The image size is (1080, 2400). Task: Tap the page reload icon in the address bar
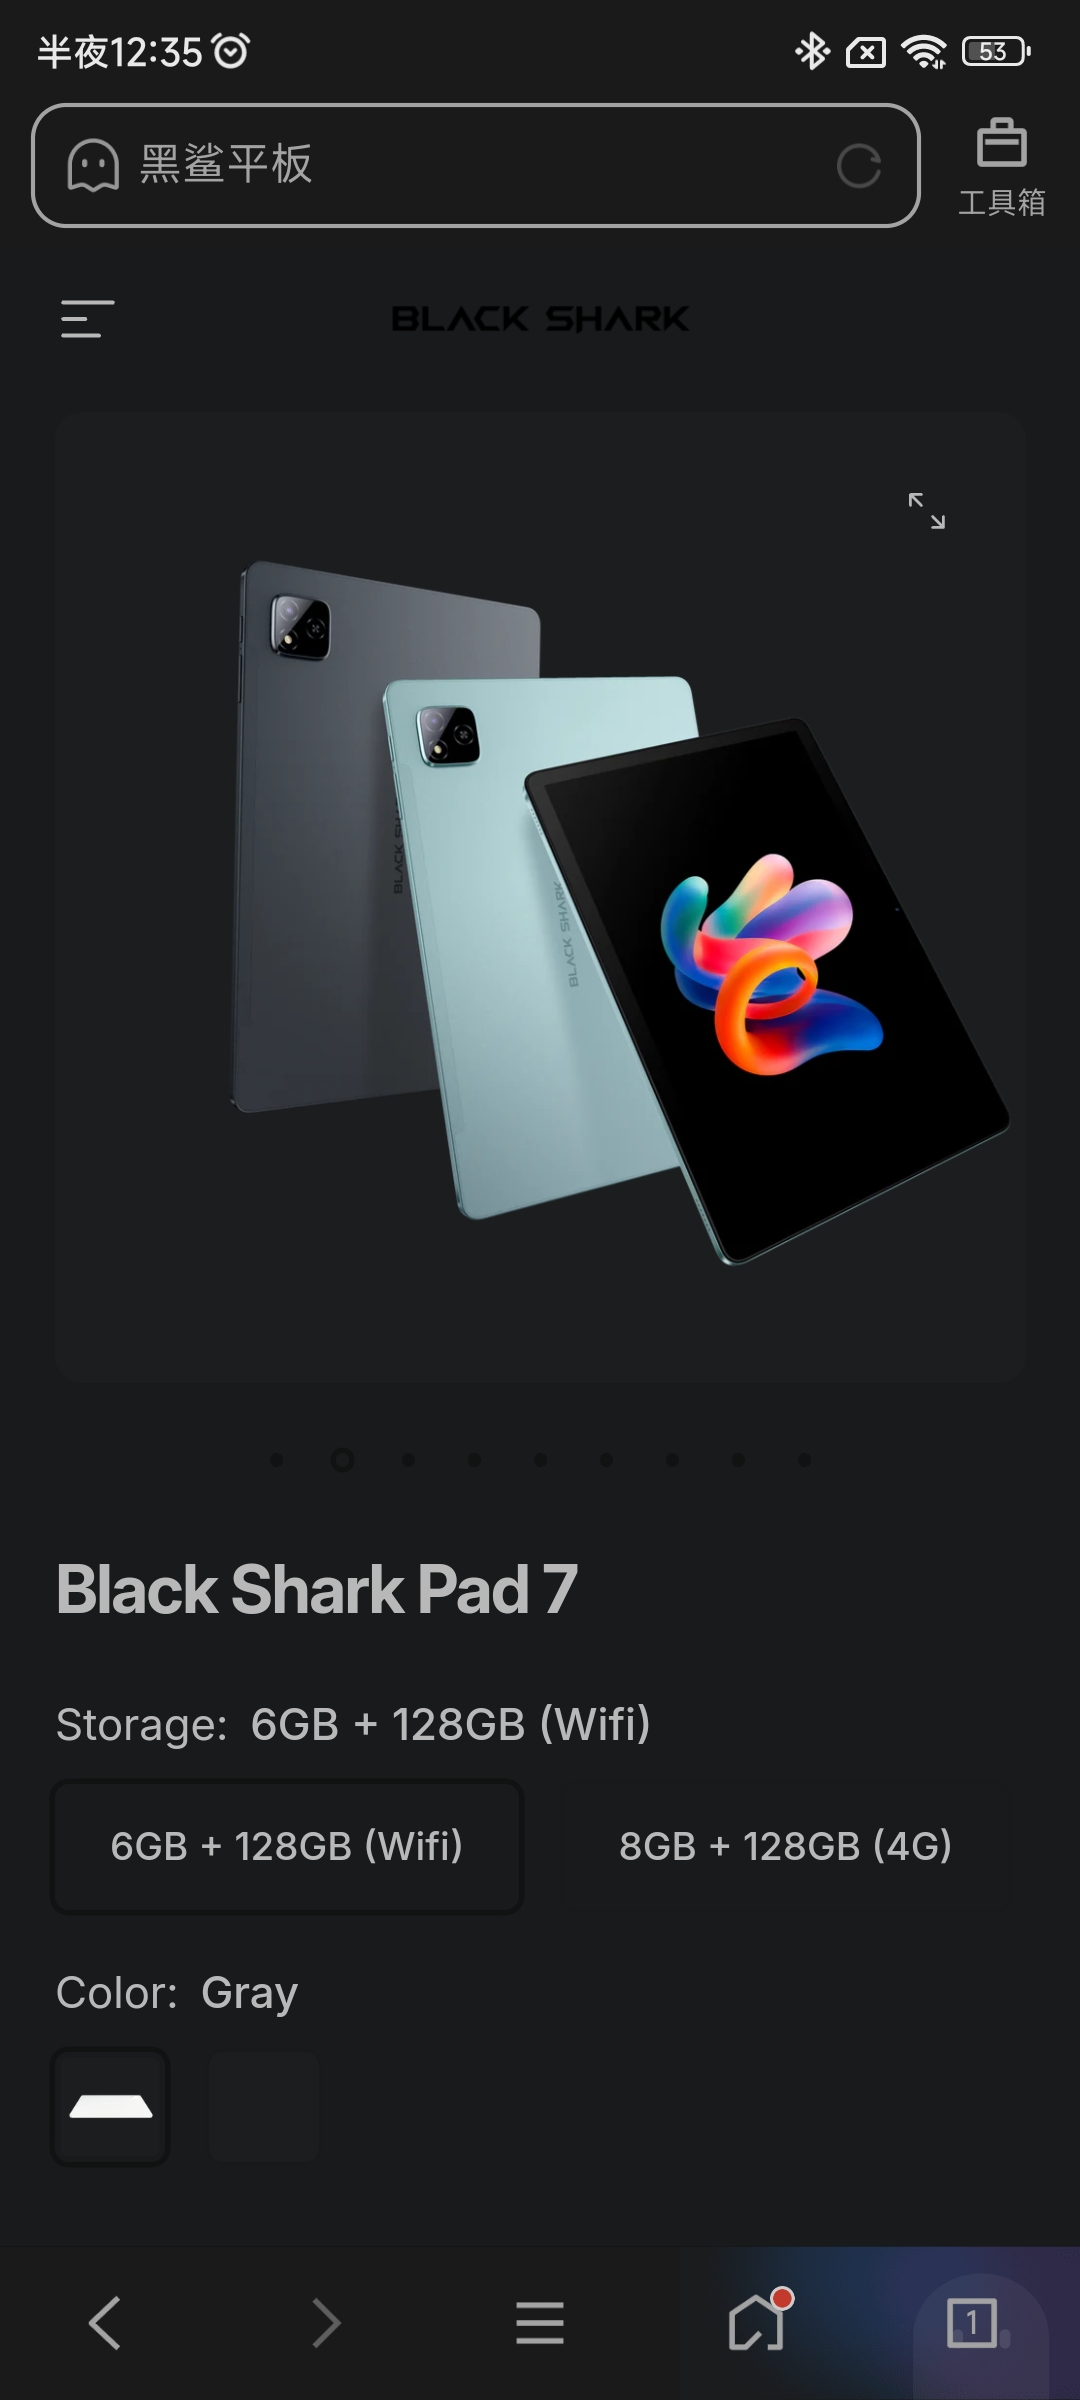pyautogui.click(x=859, y=166)
